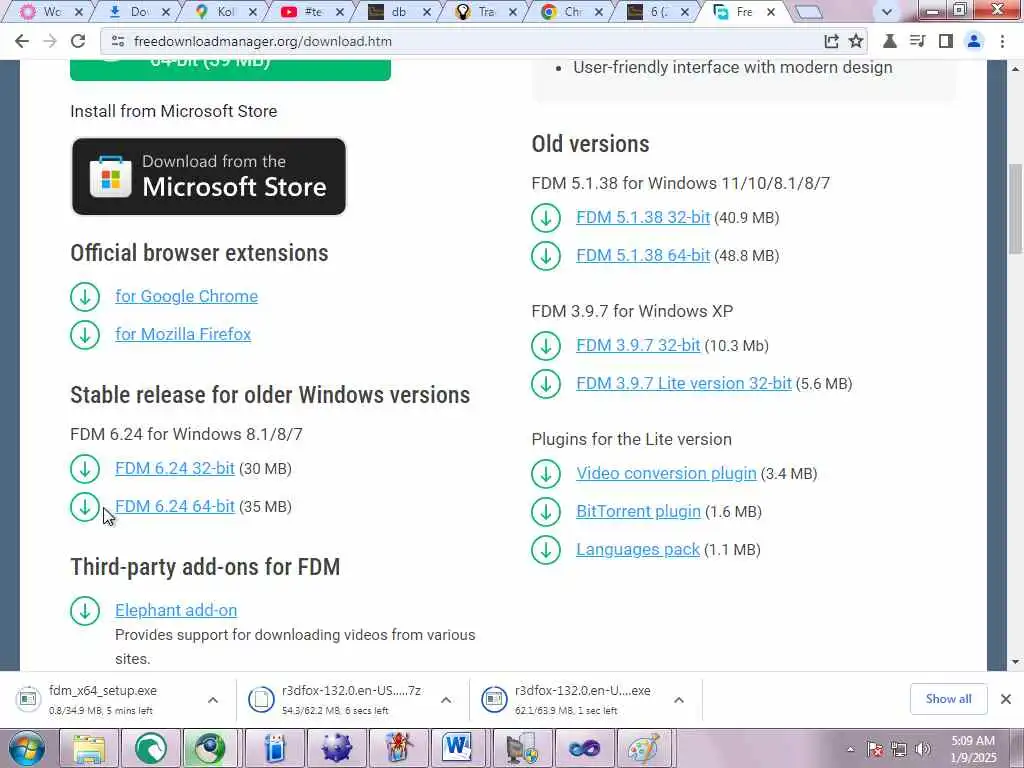
Task: Reload the page with the refresh icon
Action: click(x=78, y=41)
